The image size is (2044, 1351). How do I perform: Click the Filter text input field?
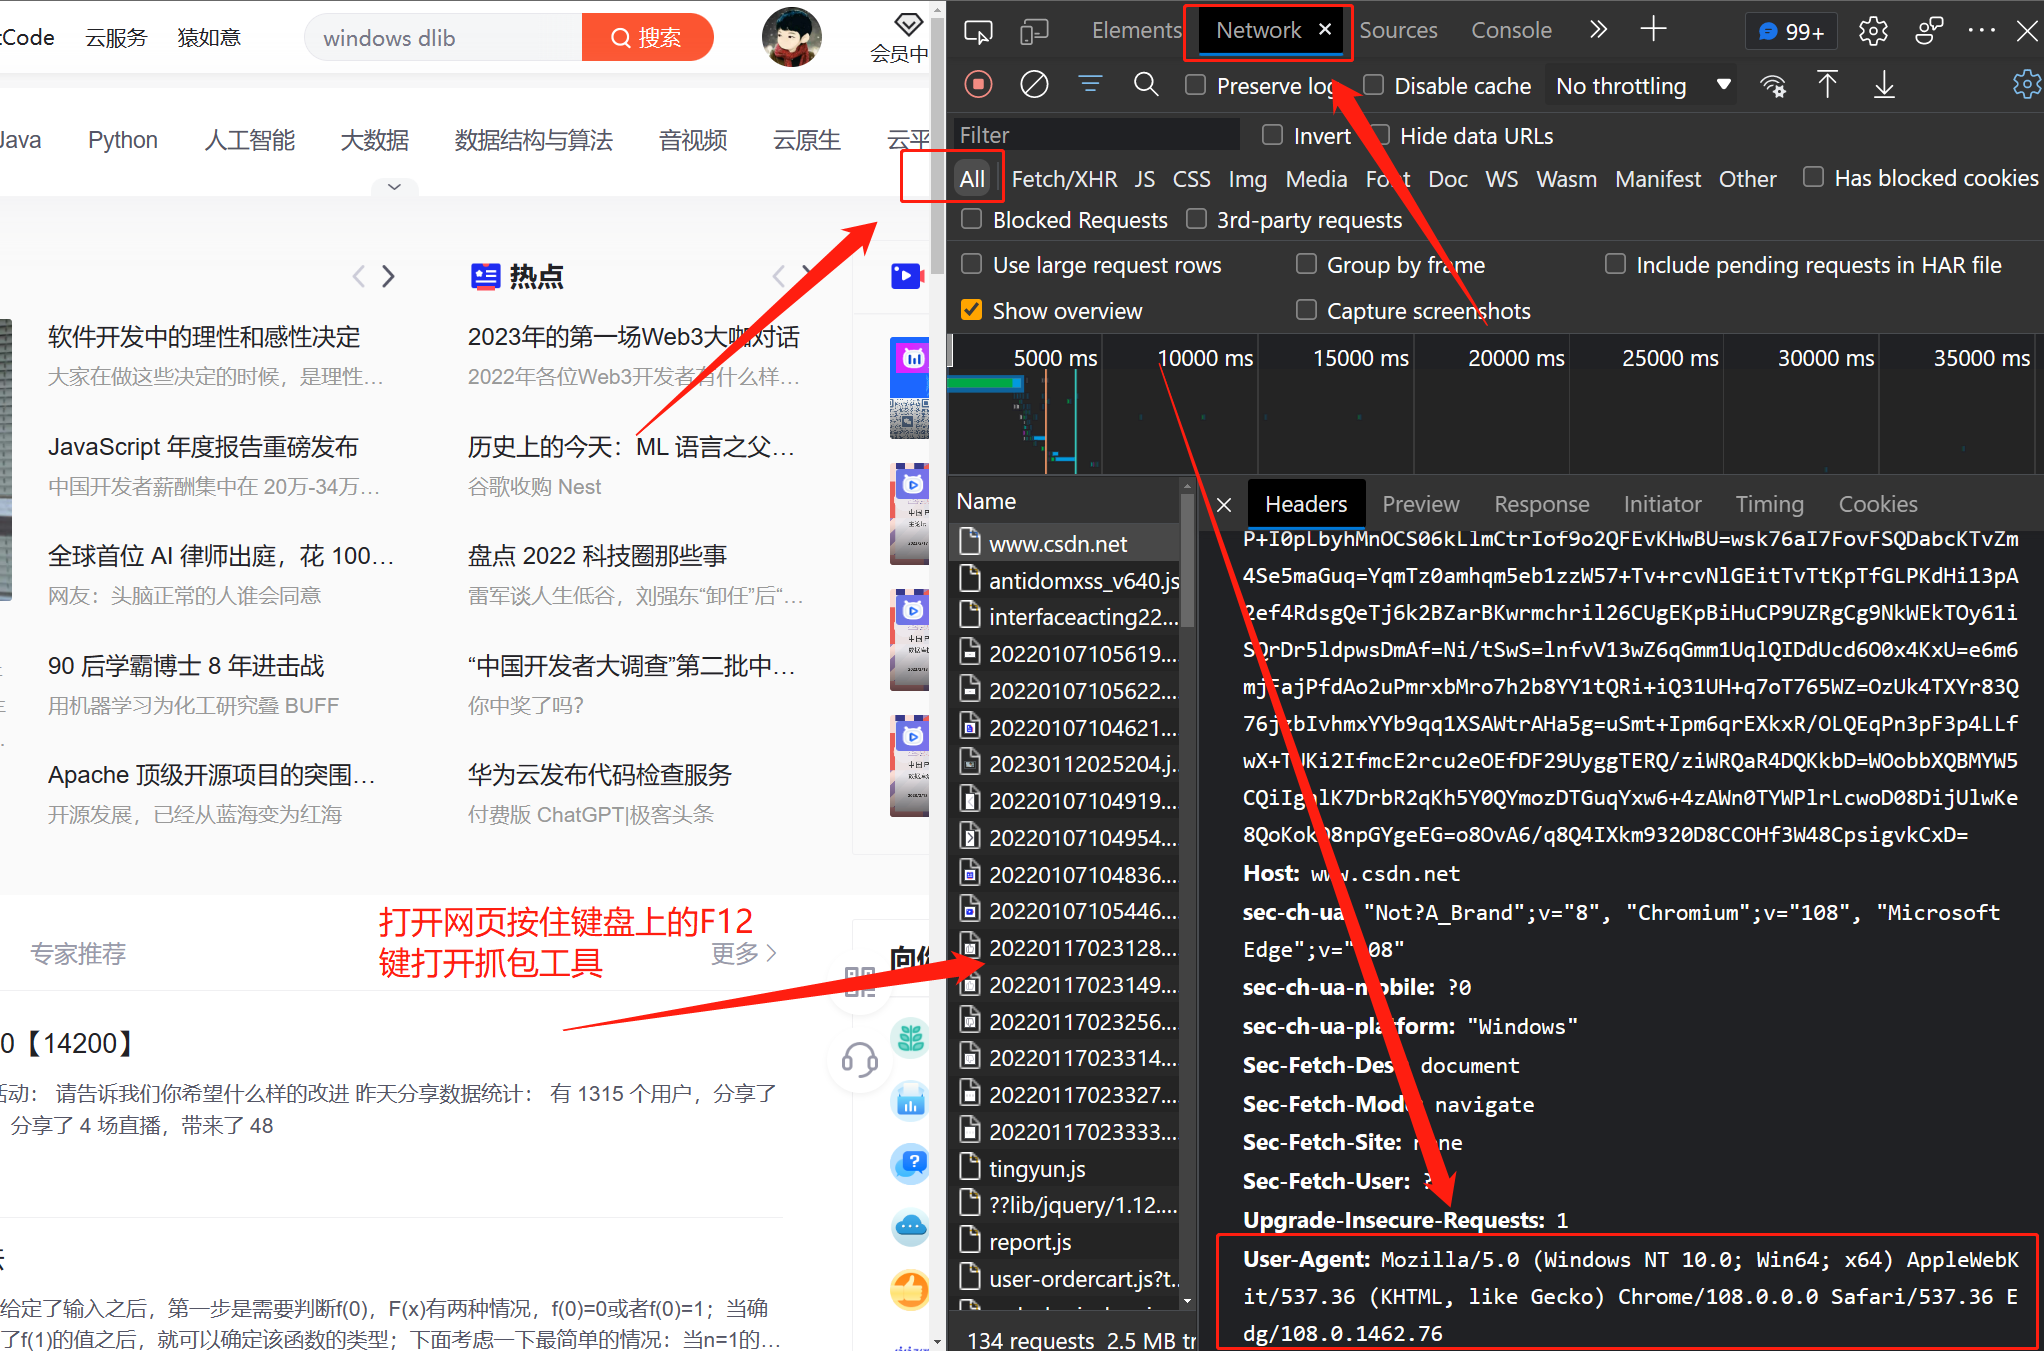(1095, 135)
